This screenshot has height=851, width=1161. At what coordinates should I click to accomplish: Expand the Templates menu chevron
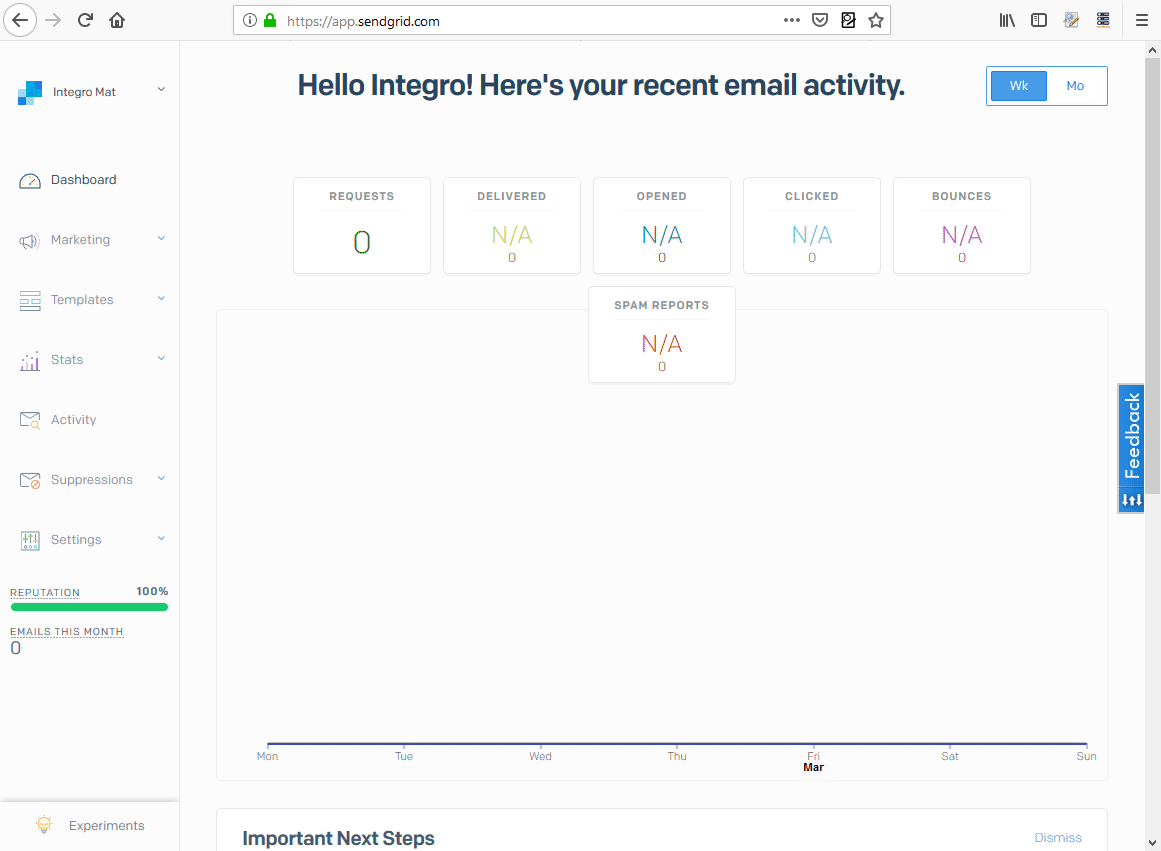coord(161,298)
